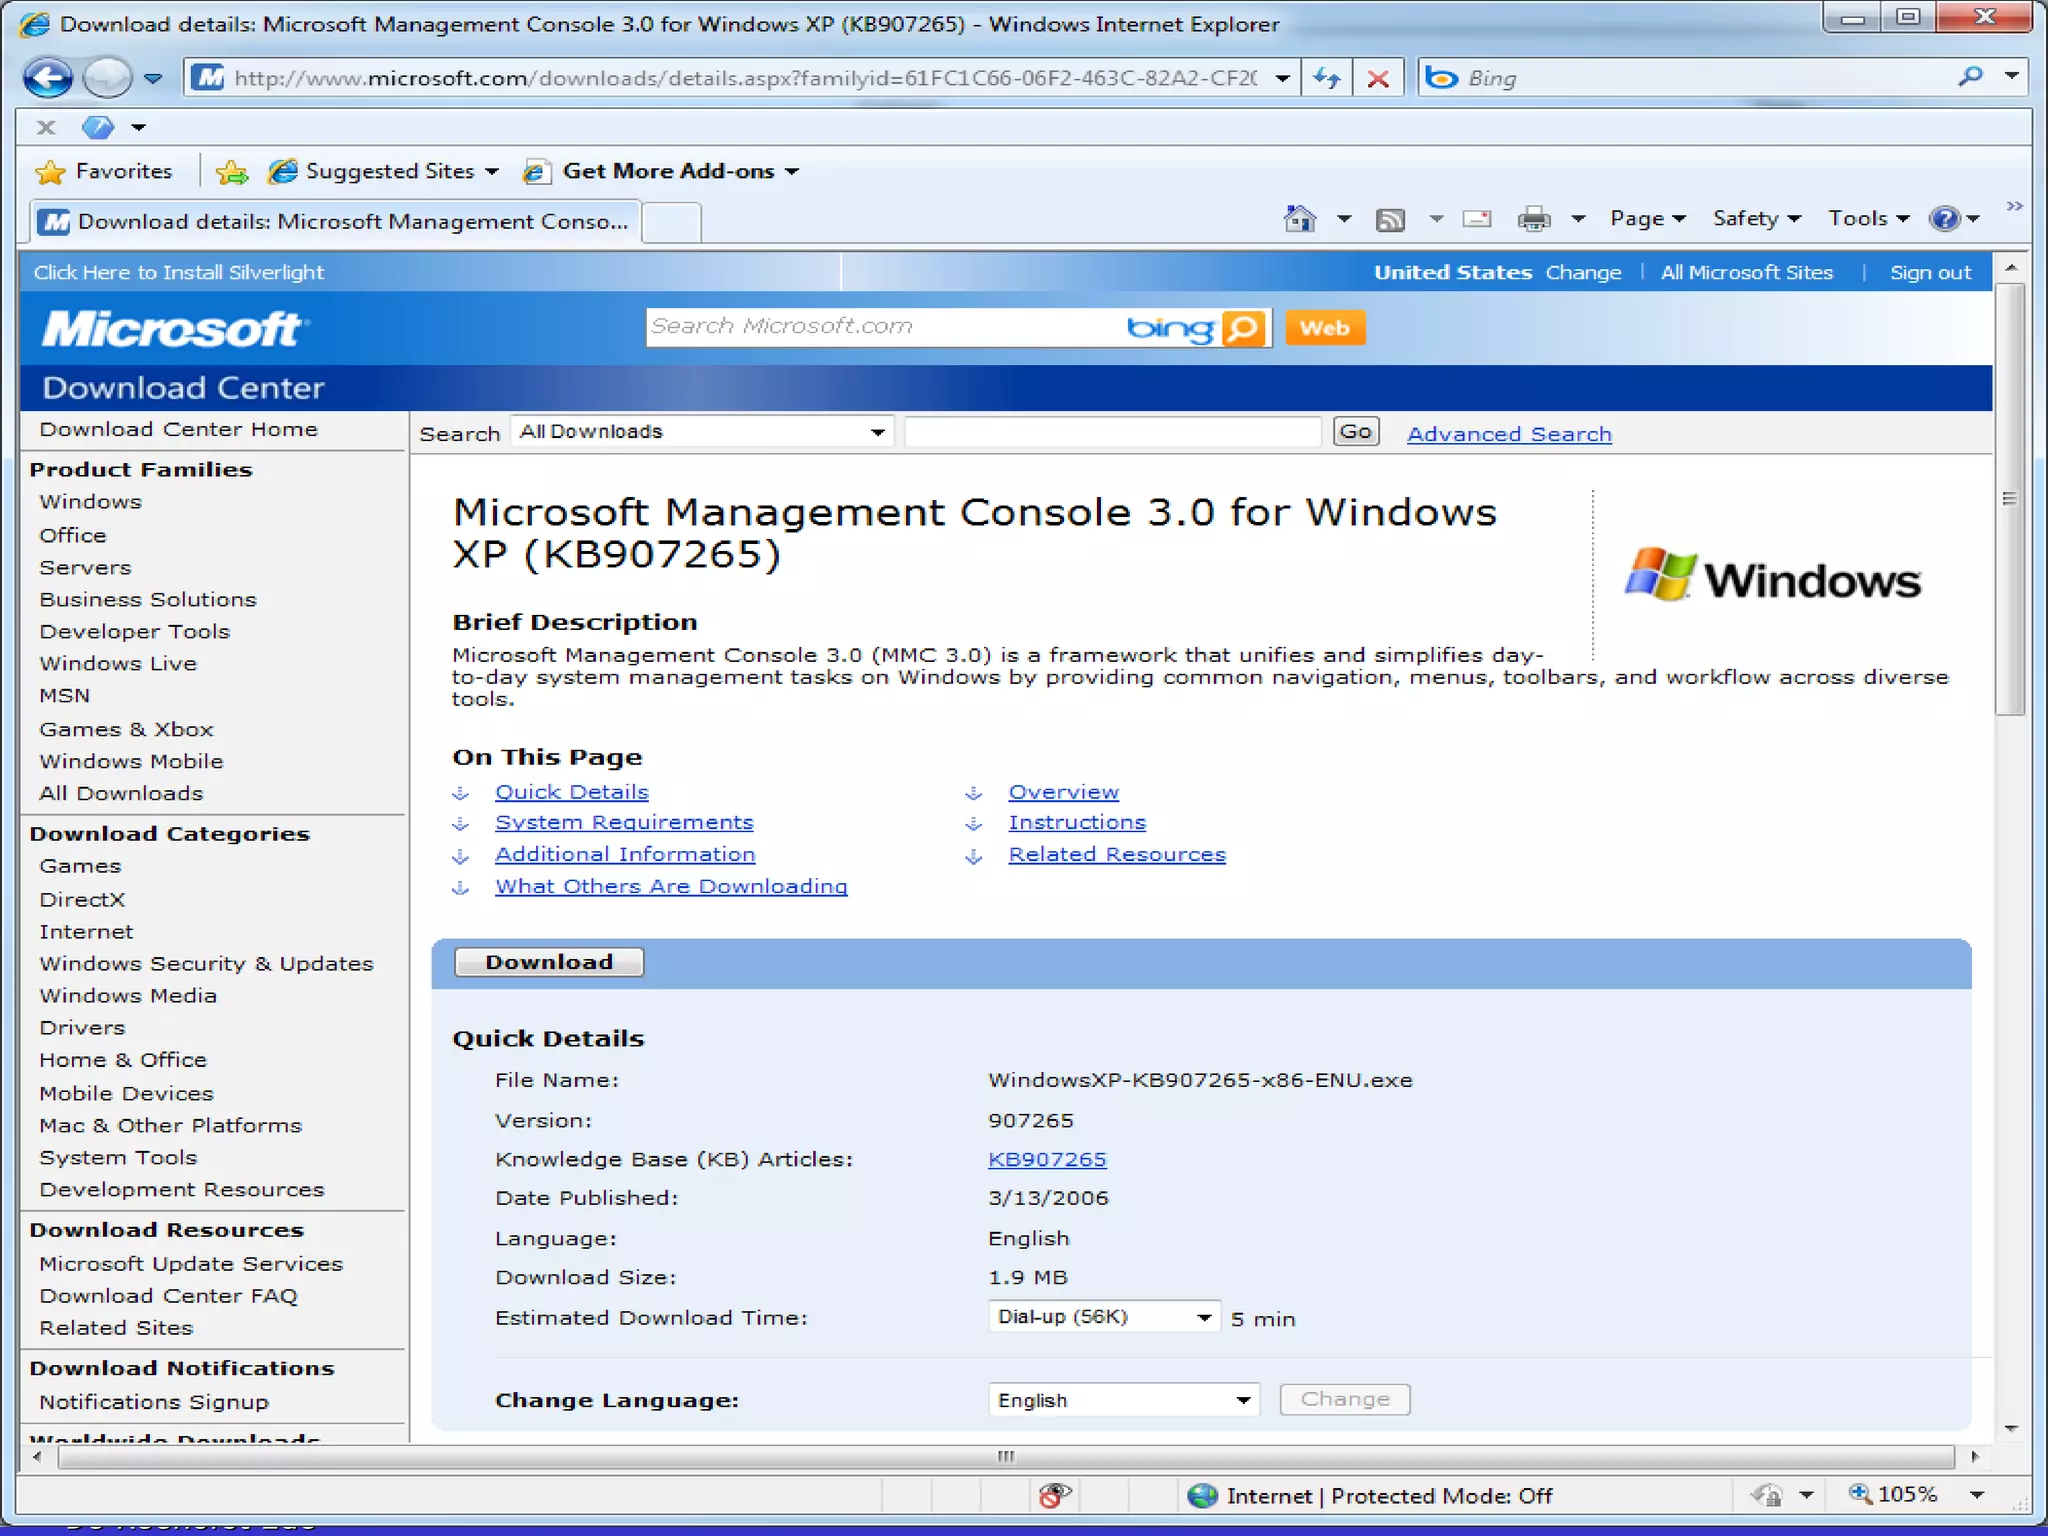2048x1536 pixels.
Task: Click the Add to Favorites Bar icon
Action: (x=232, y=172)
